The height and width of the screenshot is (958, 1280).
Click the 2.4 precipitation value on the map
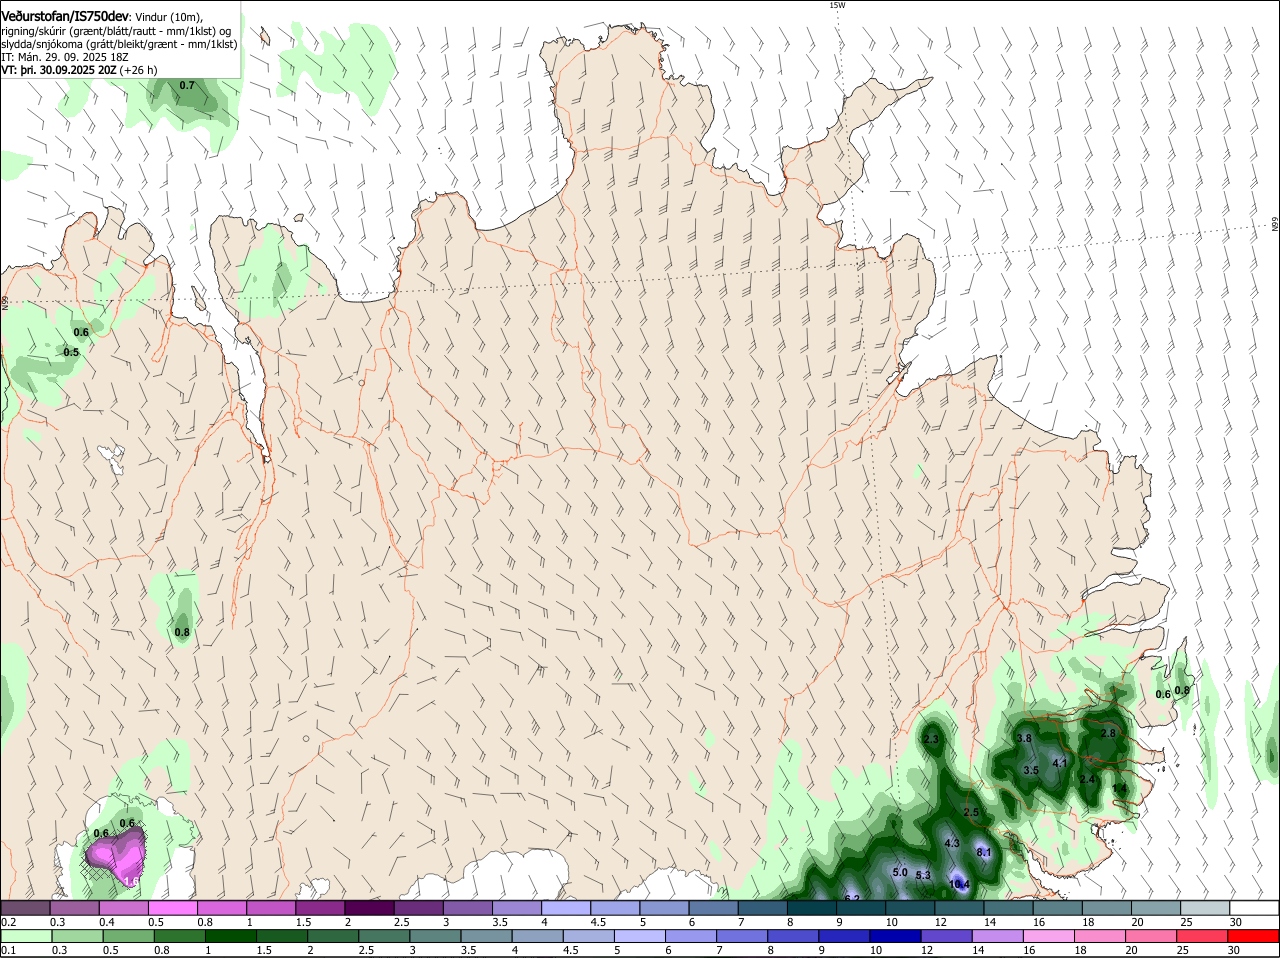tap(1088, 779)
